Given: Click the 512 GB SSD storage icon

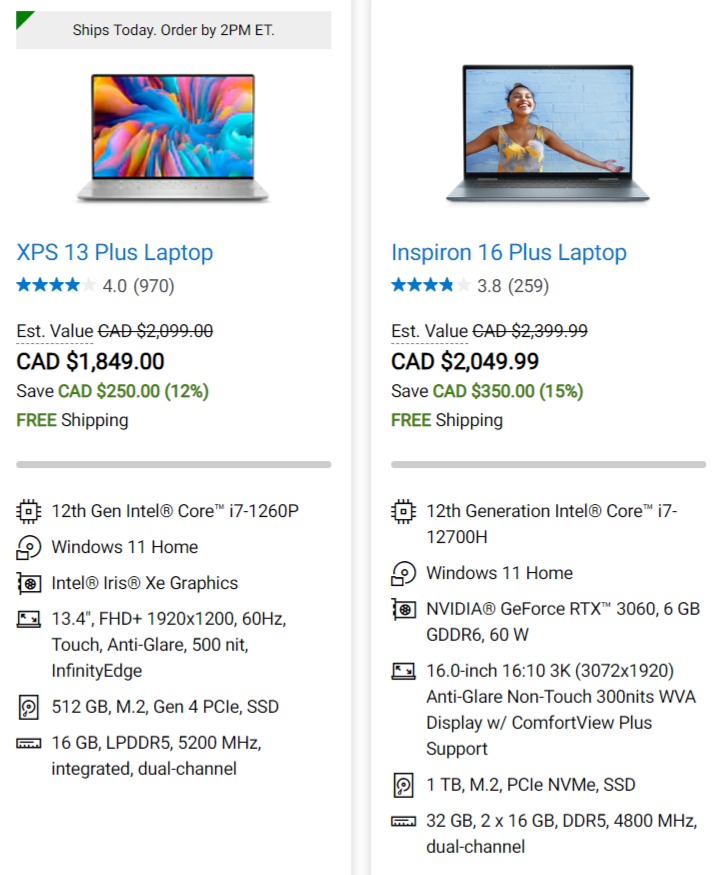Looking at the screenshot, I should click(28, 707).
